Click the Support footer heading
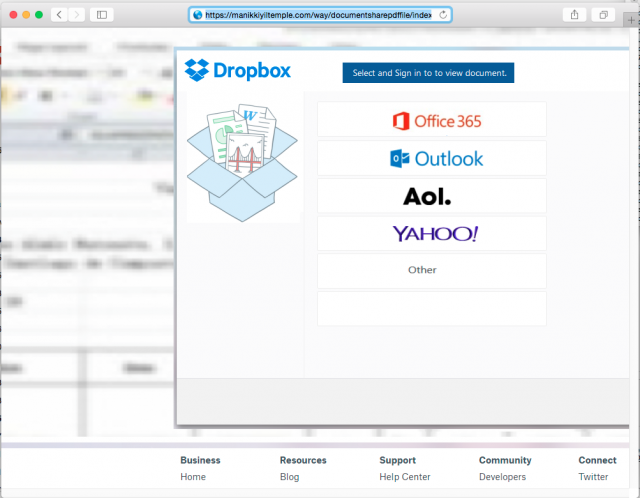The width and height of the screenshot is (640, 498). pos(397,460)
